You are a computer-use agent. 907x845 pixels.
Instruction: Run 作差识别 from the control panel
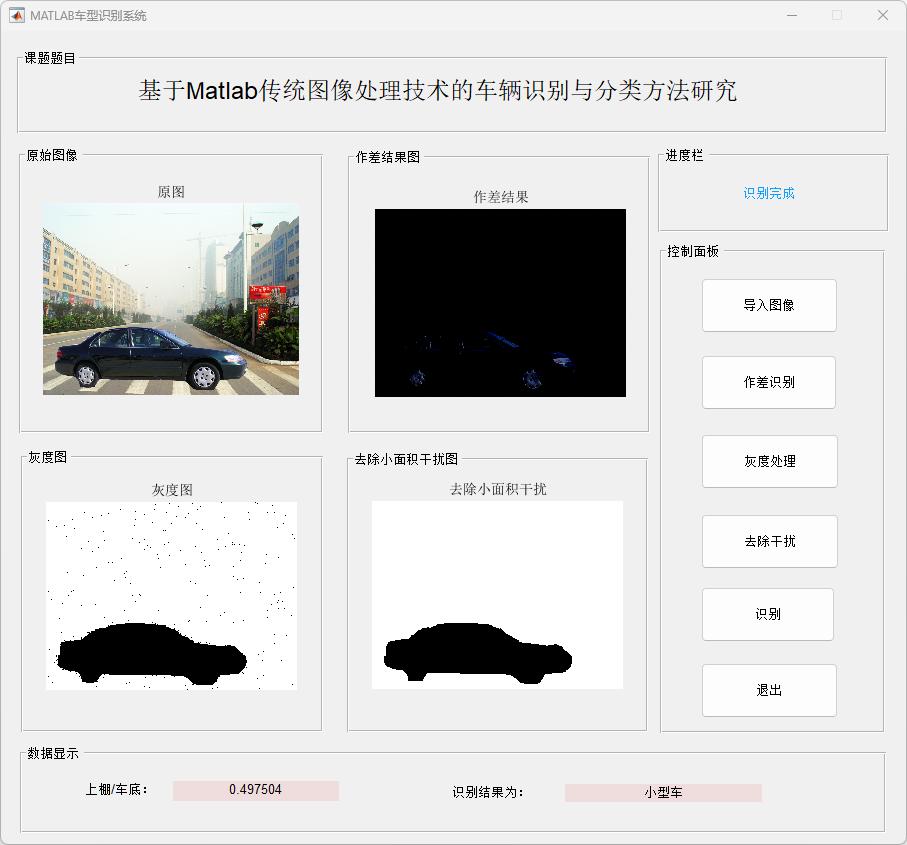[x=768, y=382]
